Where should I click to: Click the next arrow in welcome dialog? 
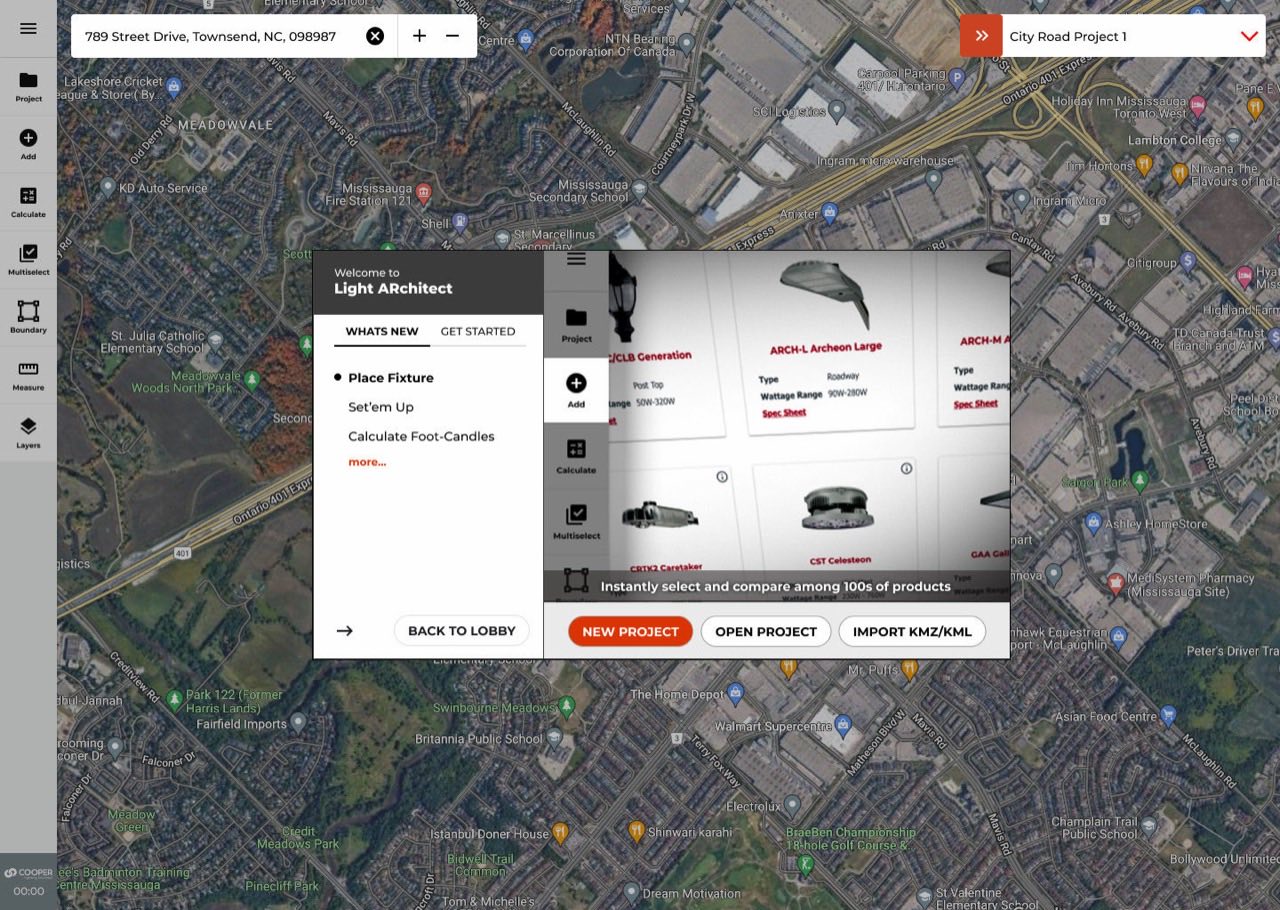pyautogui.click(x=345, y=631)
